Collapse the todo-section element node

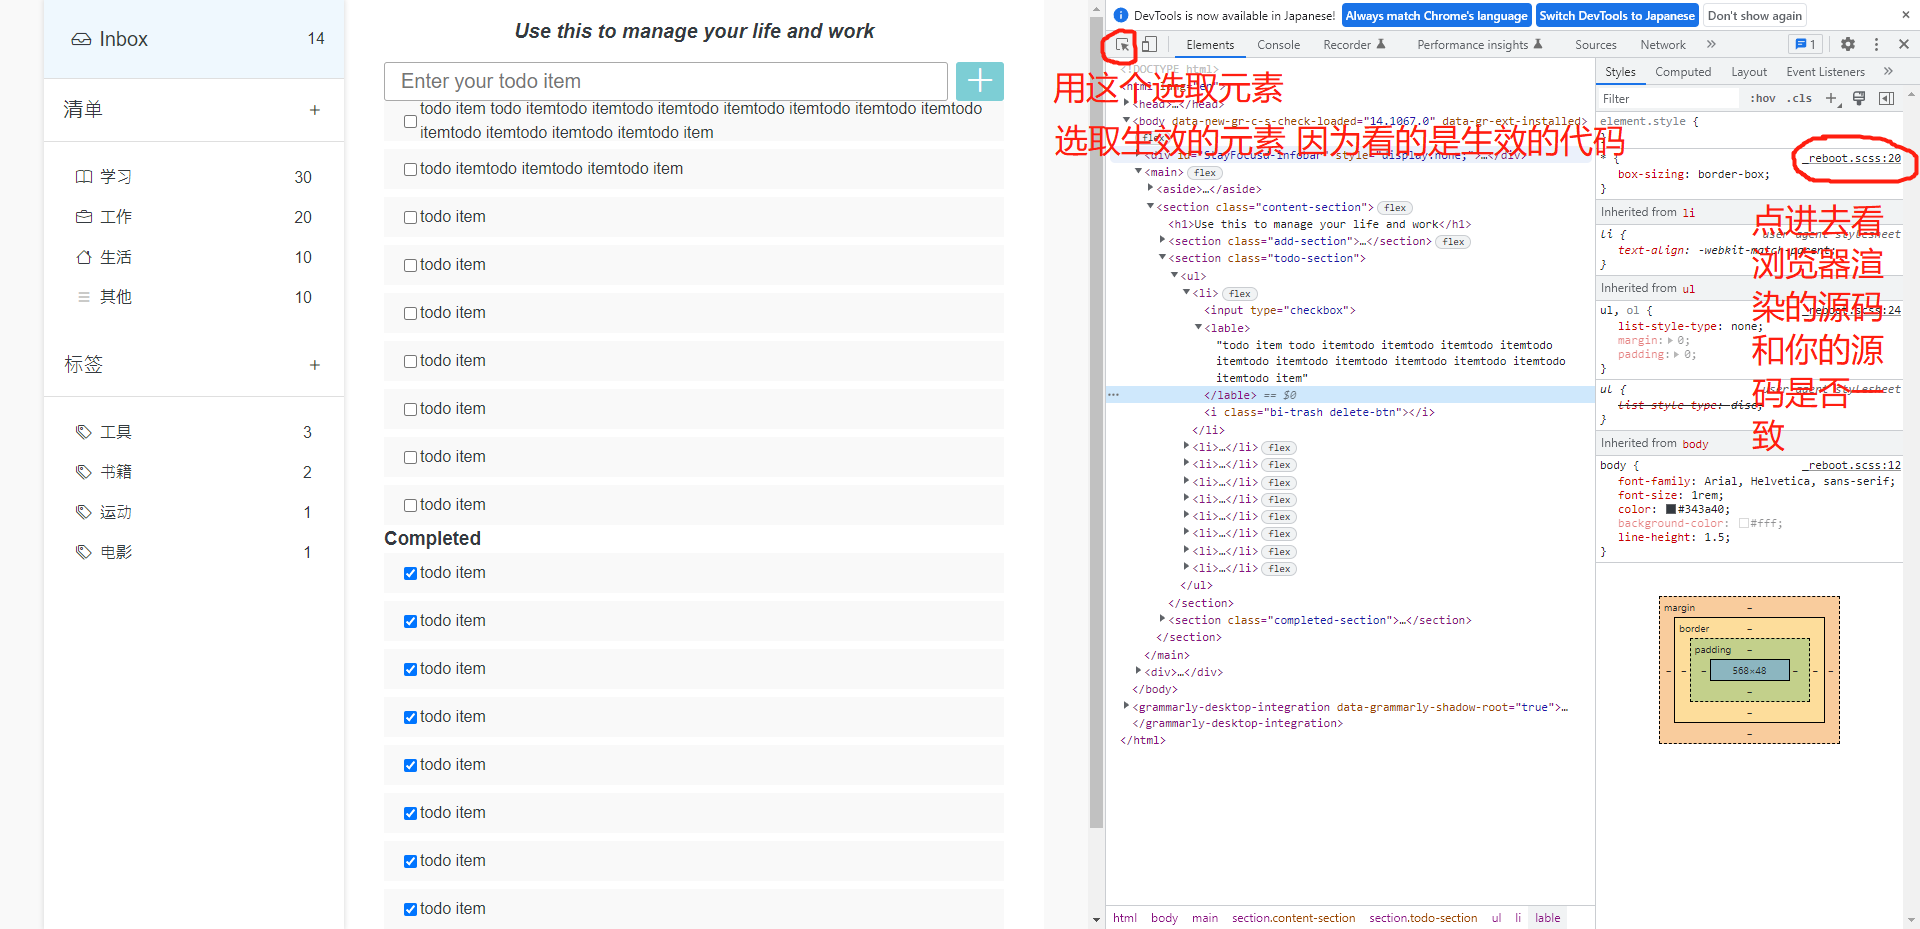[x=1162, y=258]
